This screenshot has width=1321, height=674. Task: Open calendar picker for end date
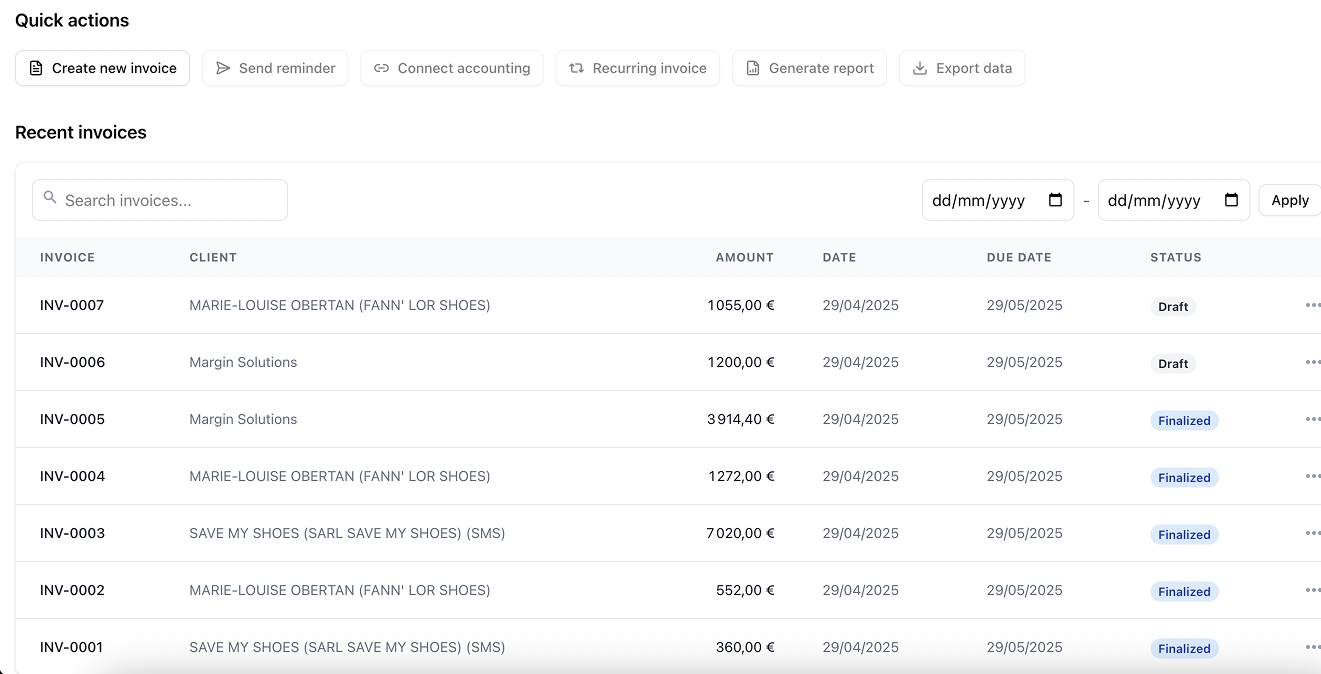1231,200
